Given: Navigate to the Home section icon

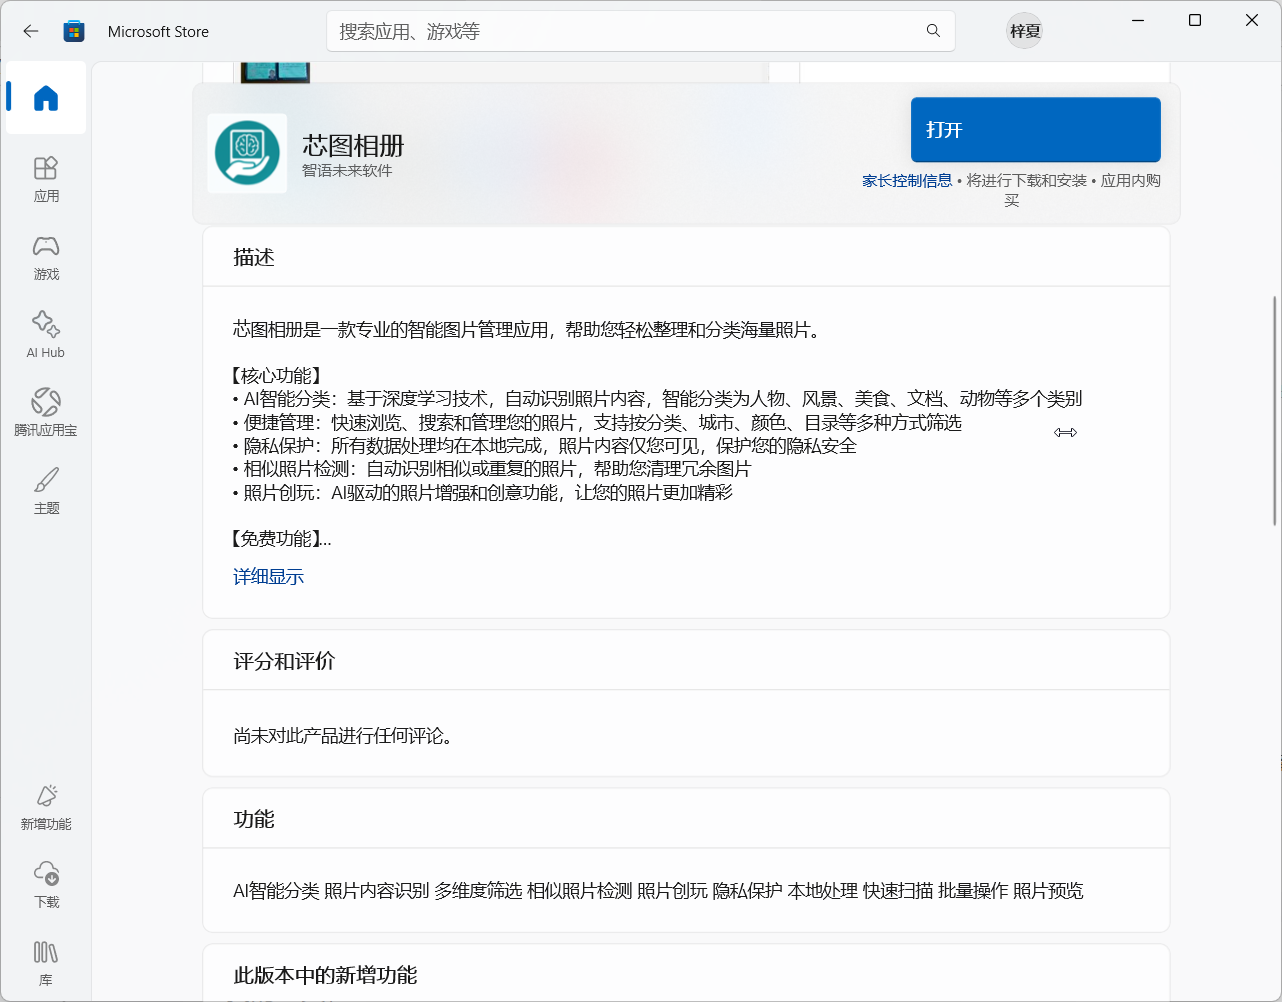Looking at the screenshot, I should [45, 97].
